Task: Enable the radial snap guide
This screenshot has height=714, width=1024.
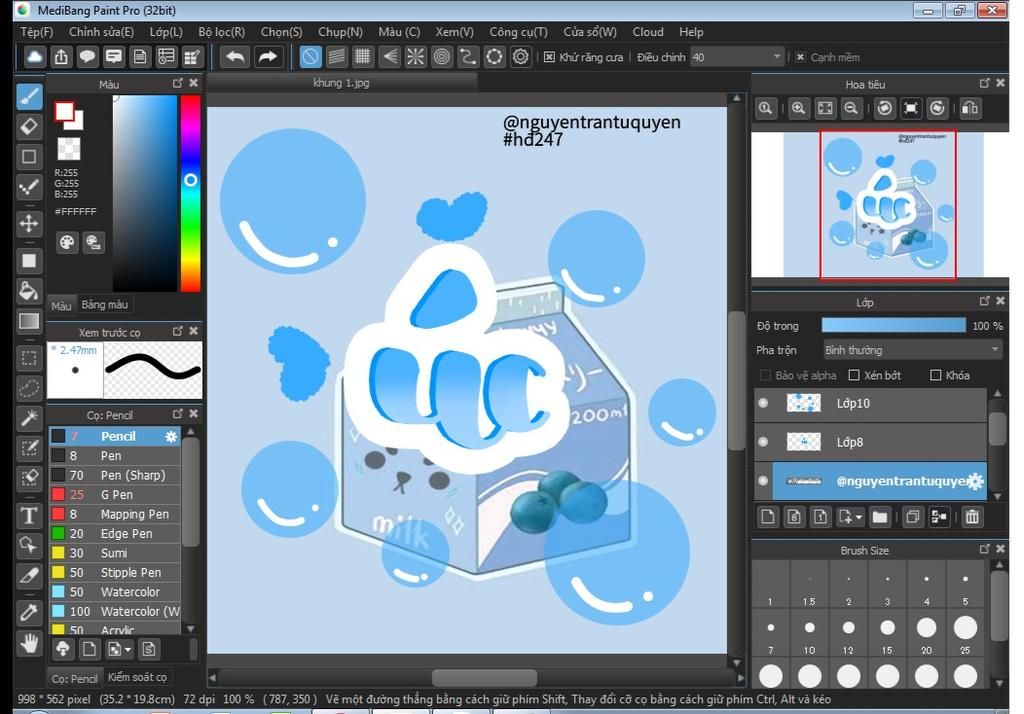Action: pyautogui.click(x=415, y=57)
